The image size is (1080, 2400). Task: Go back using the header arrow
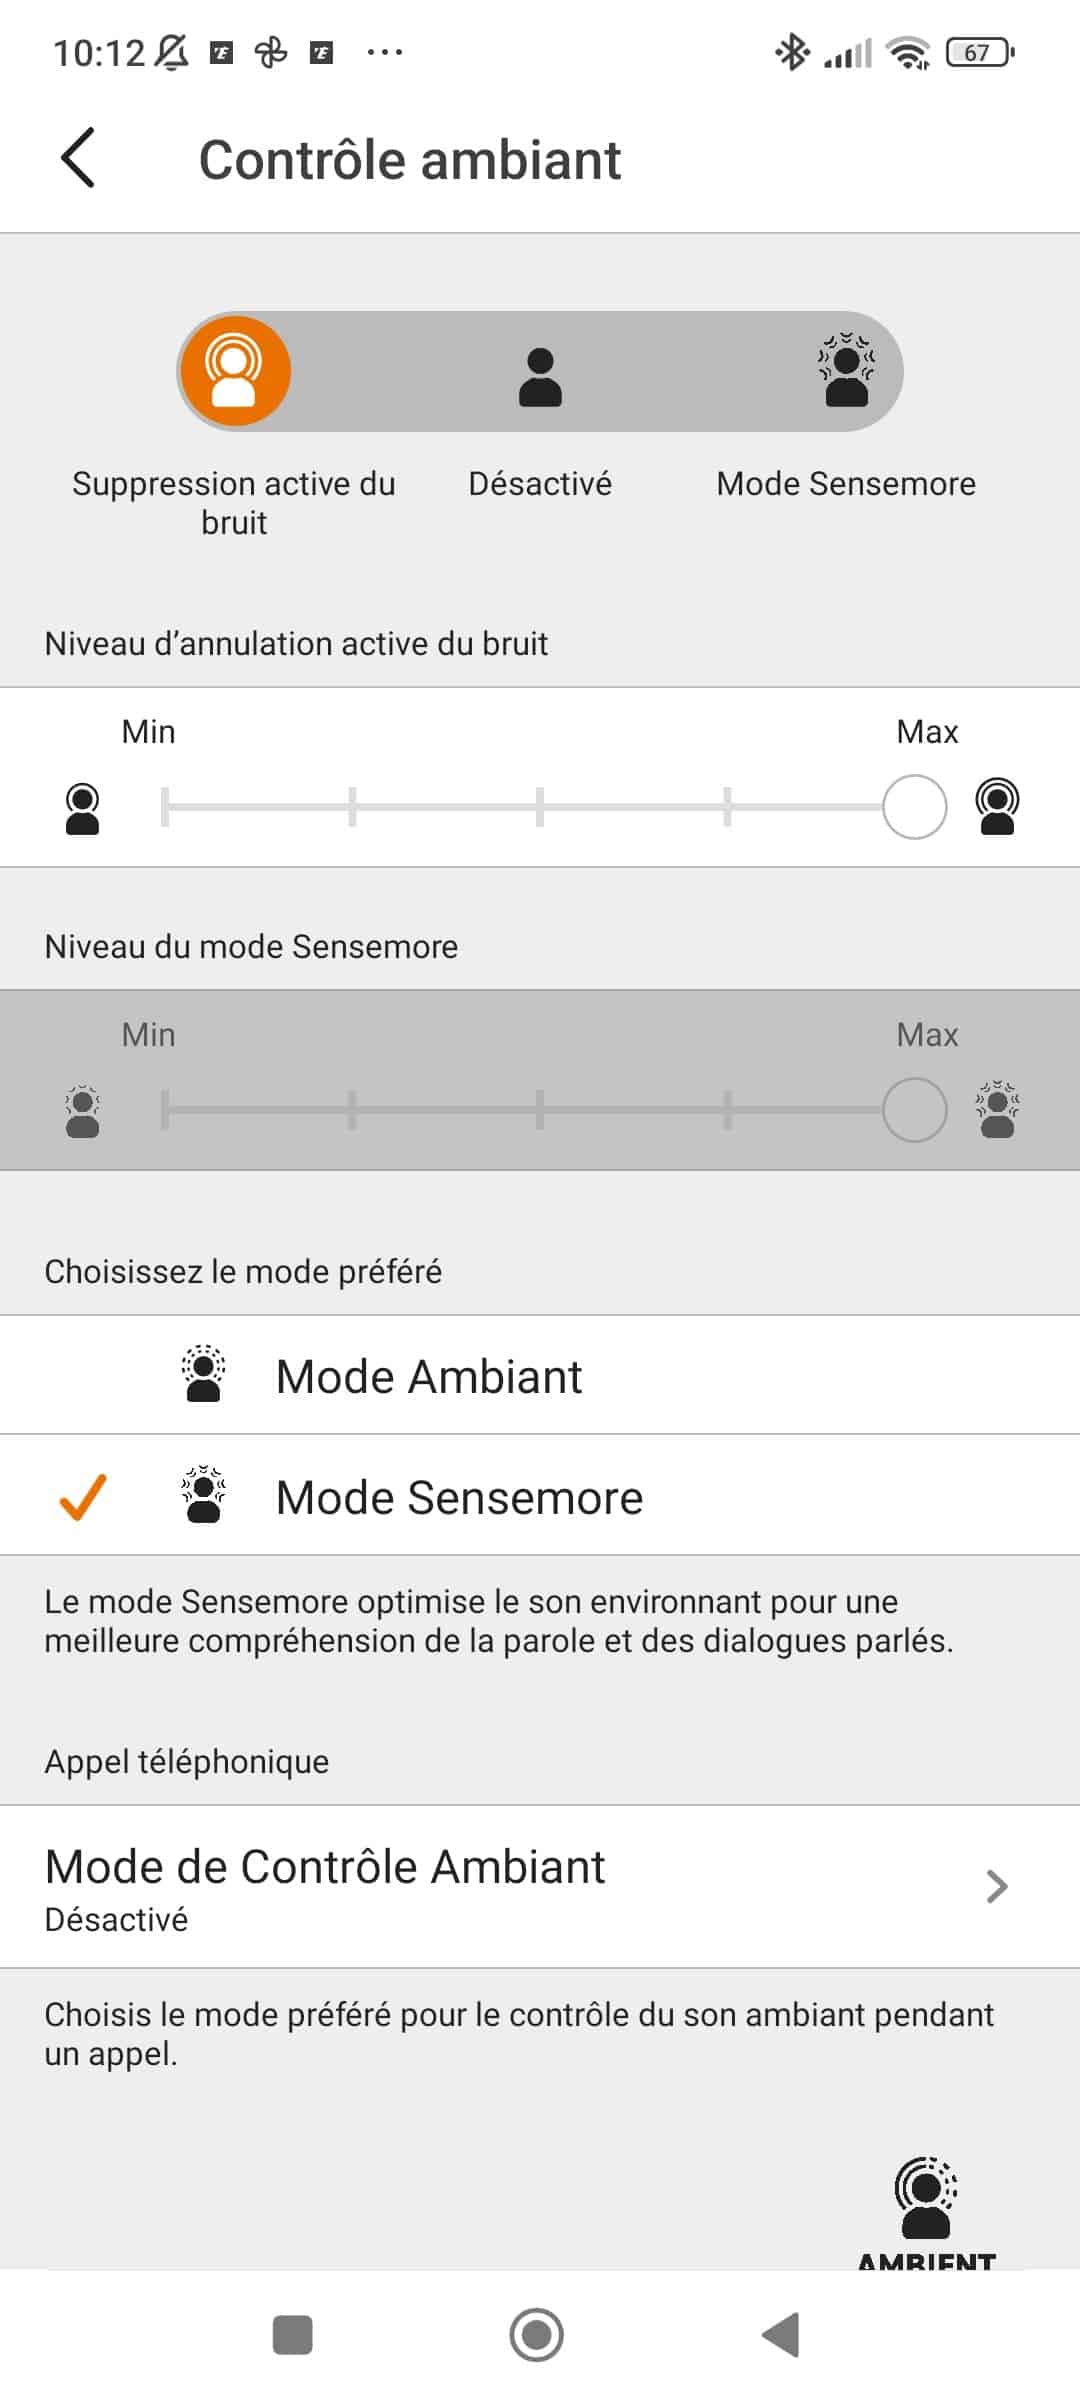coord(78,158)
